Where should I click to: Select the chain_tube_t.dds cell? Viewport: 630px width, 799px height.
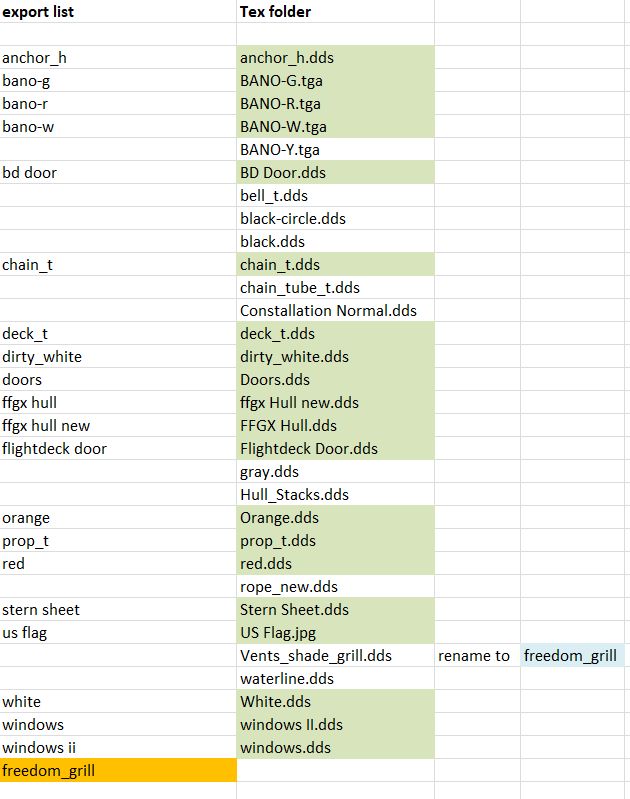(335, 287)
